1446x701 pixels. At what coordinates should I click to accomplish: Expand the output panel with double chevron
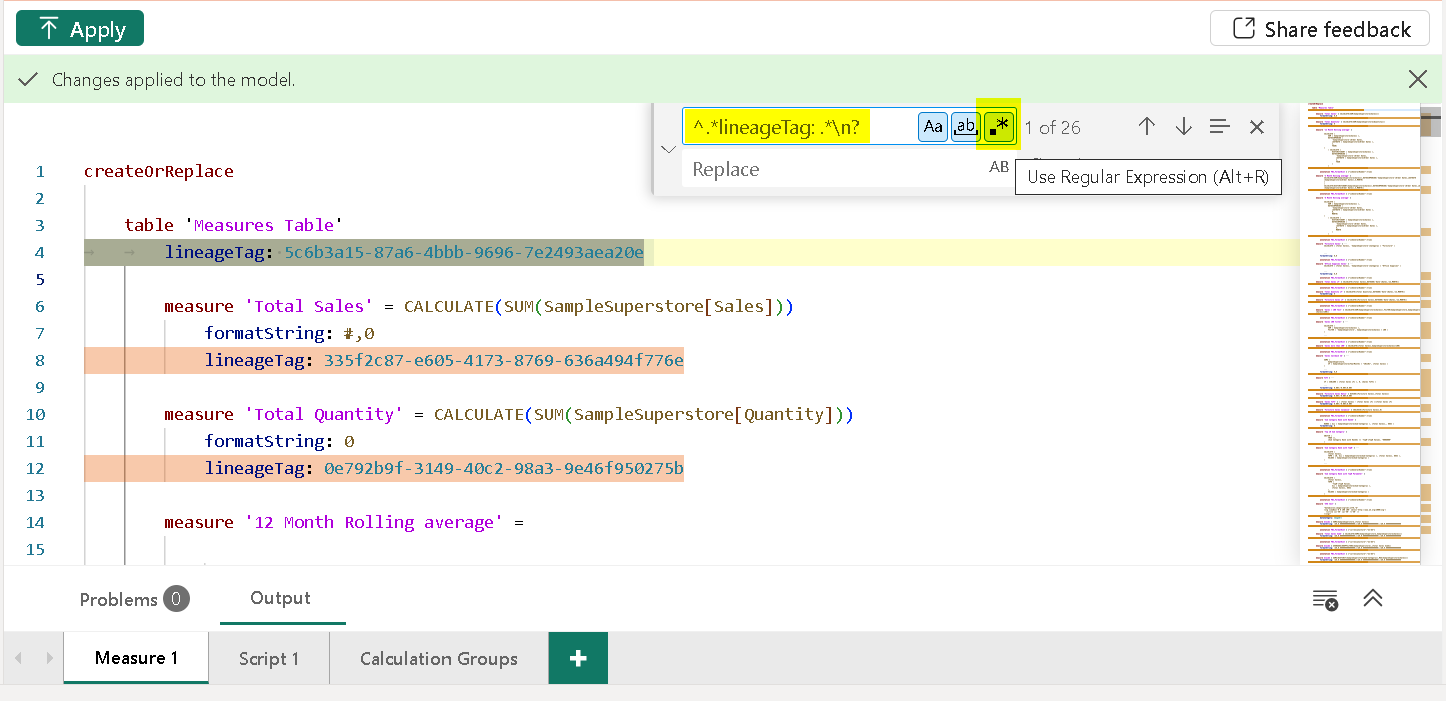1373,598
